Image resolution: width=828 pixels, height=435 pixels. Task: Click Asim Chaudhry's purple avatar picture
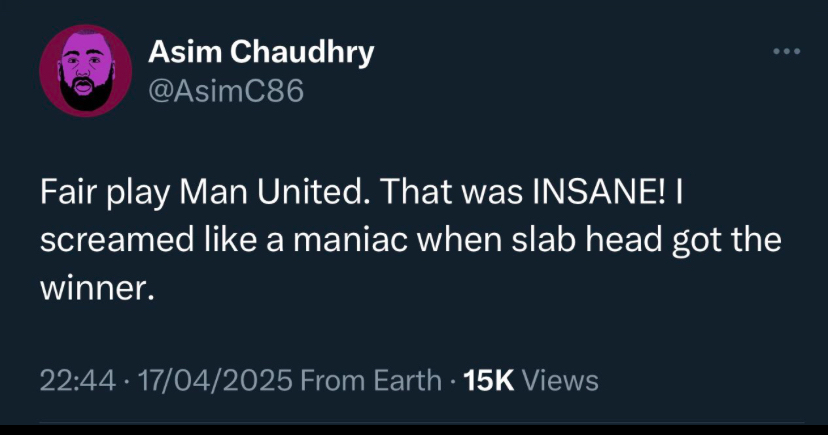86,71
